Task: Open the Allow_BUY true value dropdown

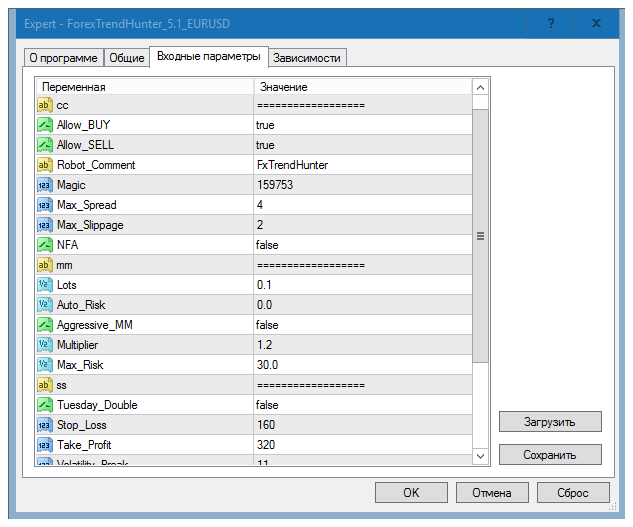Action: tap(360, 125)
